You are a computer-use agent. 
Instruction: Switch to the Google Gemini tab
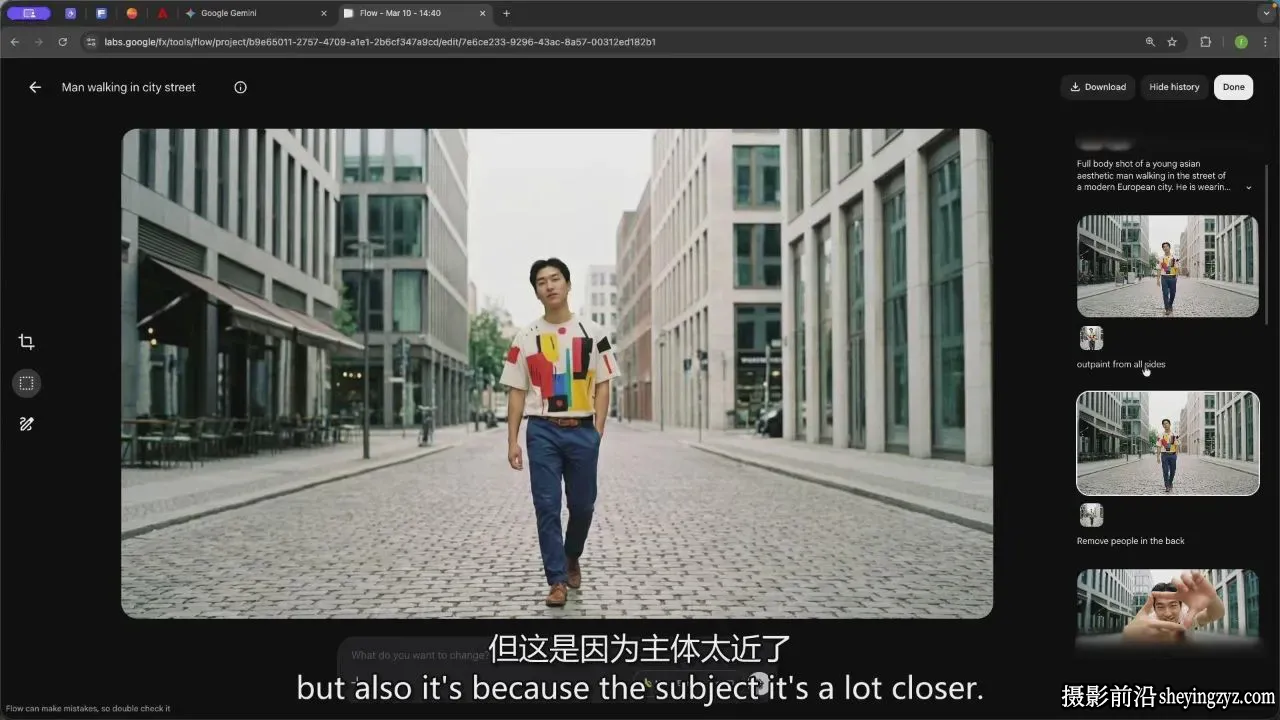point(256,13)
